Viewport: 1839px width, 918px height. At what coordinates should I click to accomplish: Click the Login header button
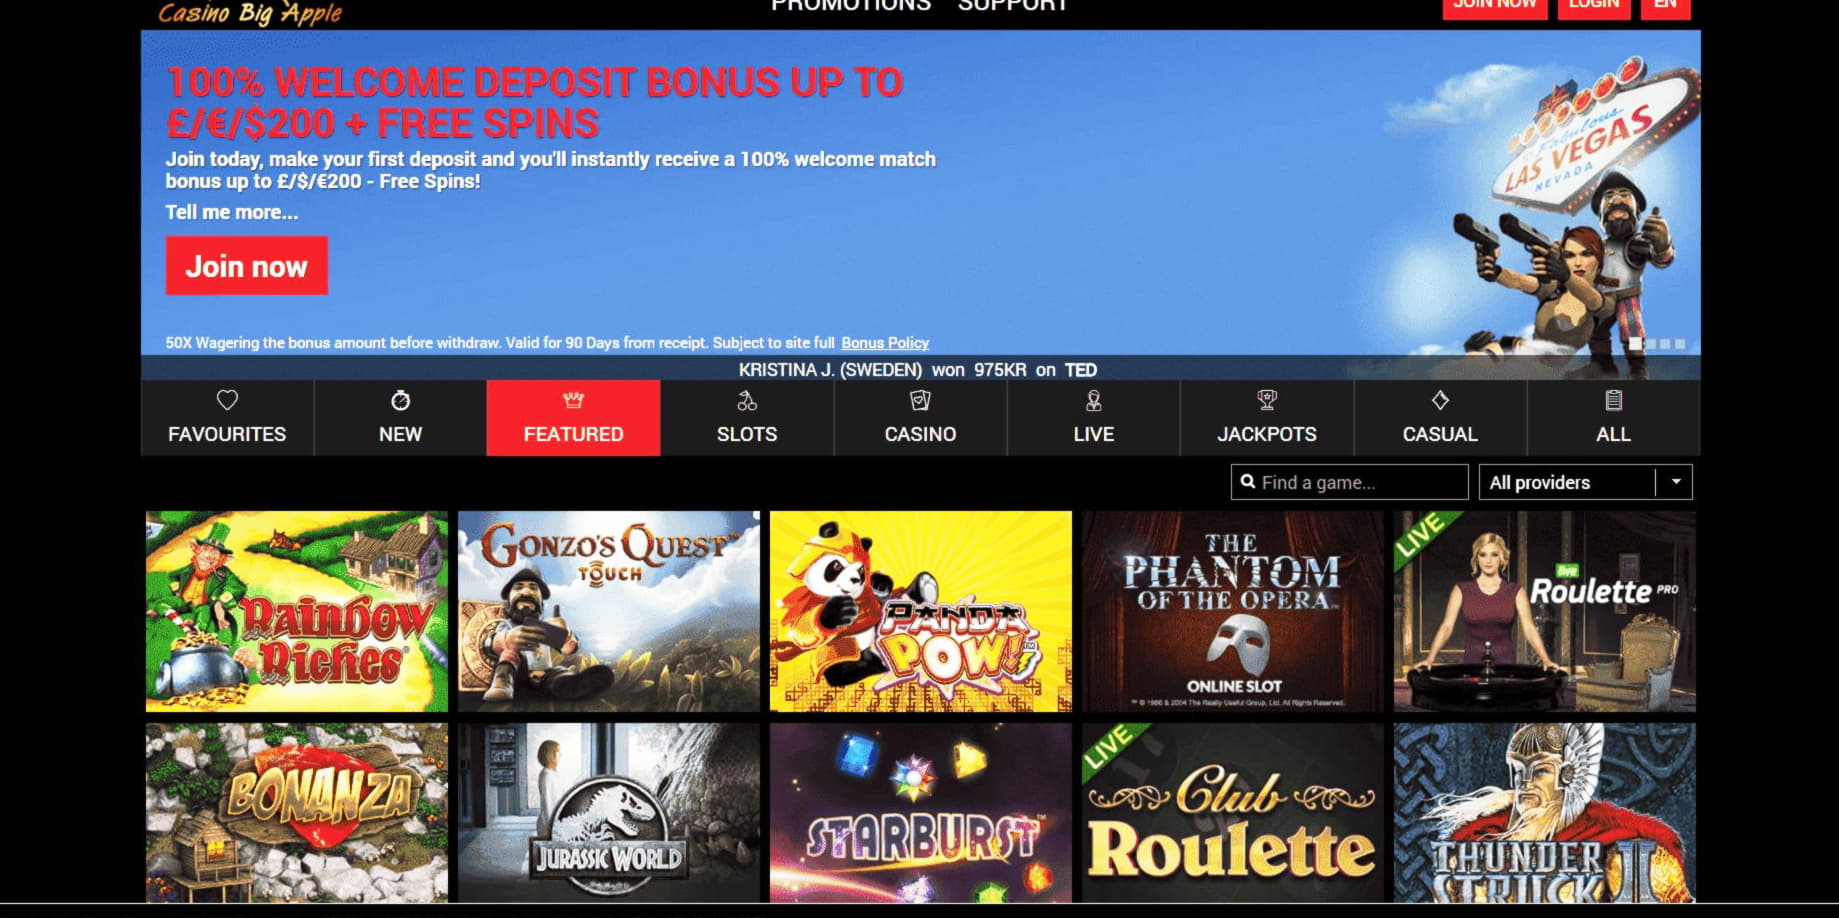[x=1593, y=8]
